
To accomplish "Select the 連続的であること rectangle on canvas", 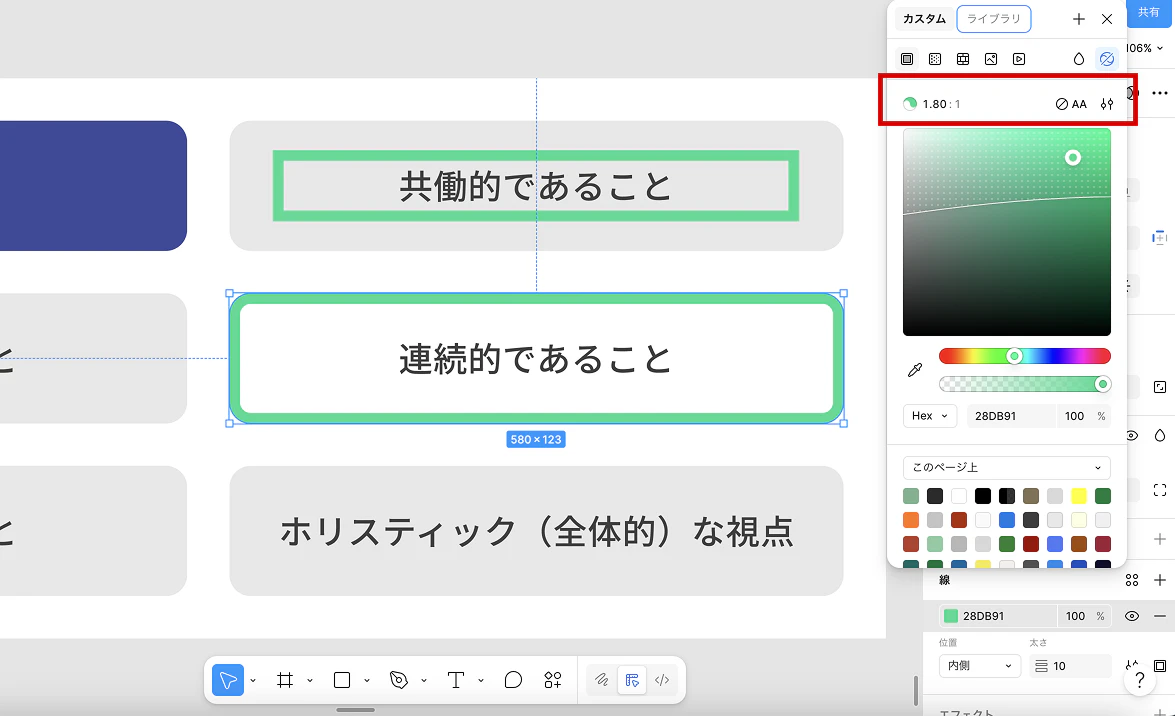I will click(x=537, y=358).
